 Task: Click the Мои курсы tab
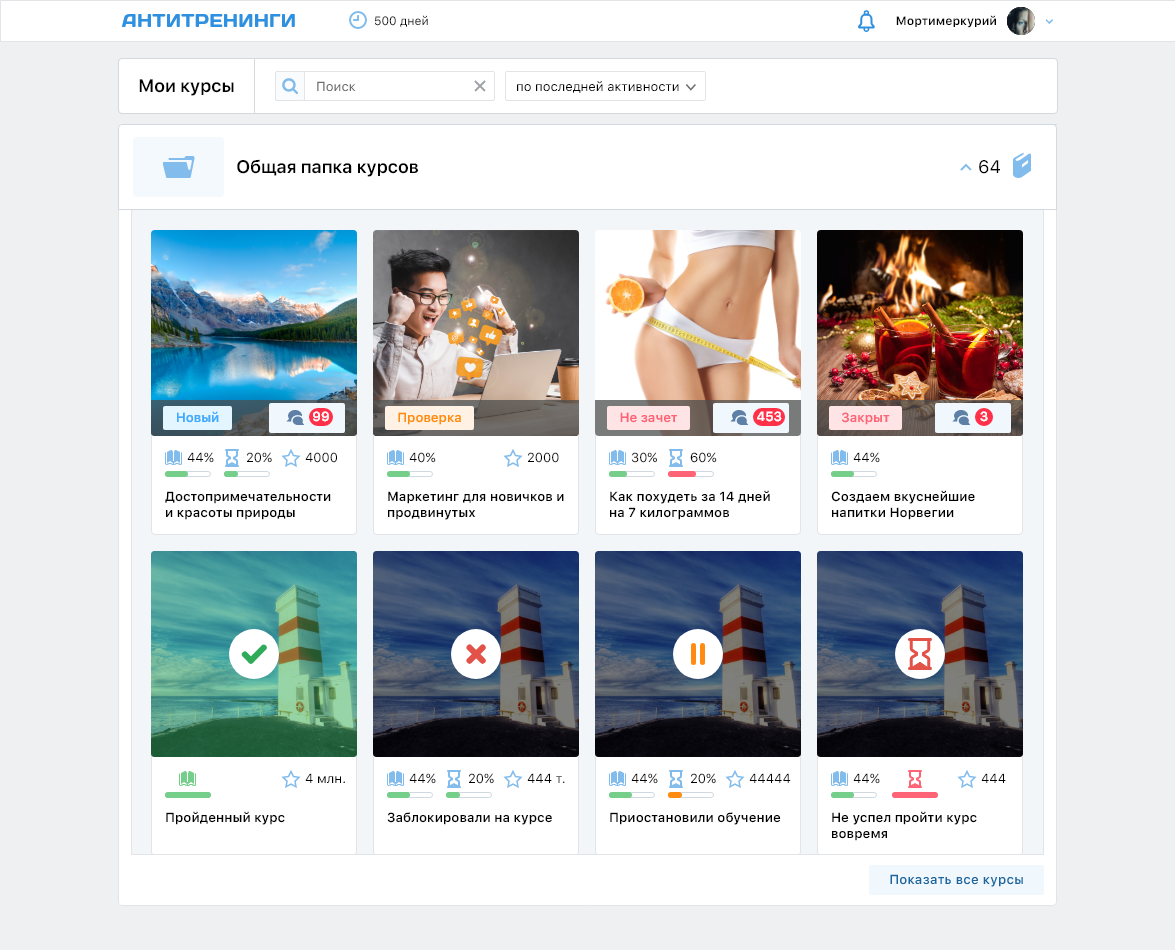click(187, 86)
